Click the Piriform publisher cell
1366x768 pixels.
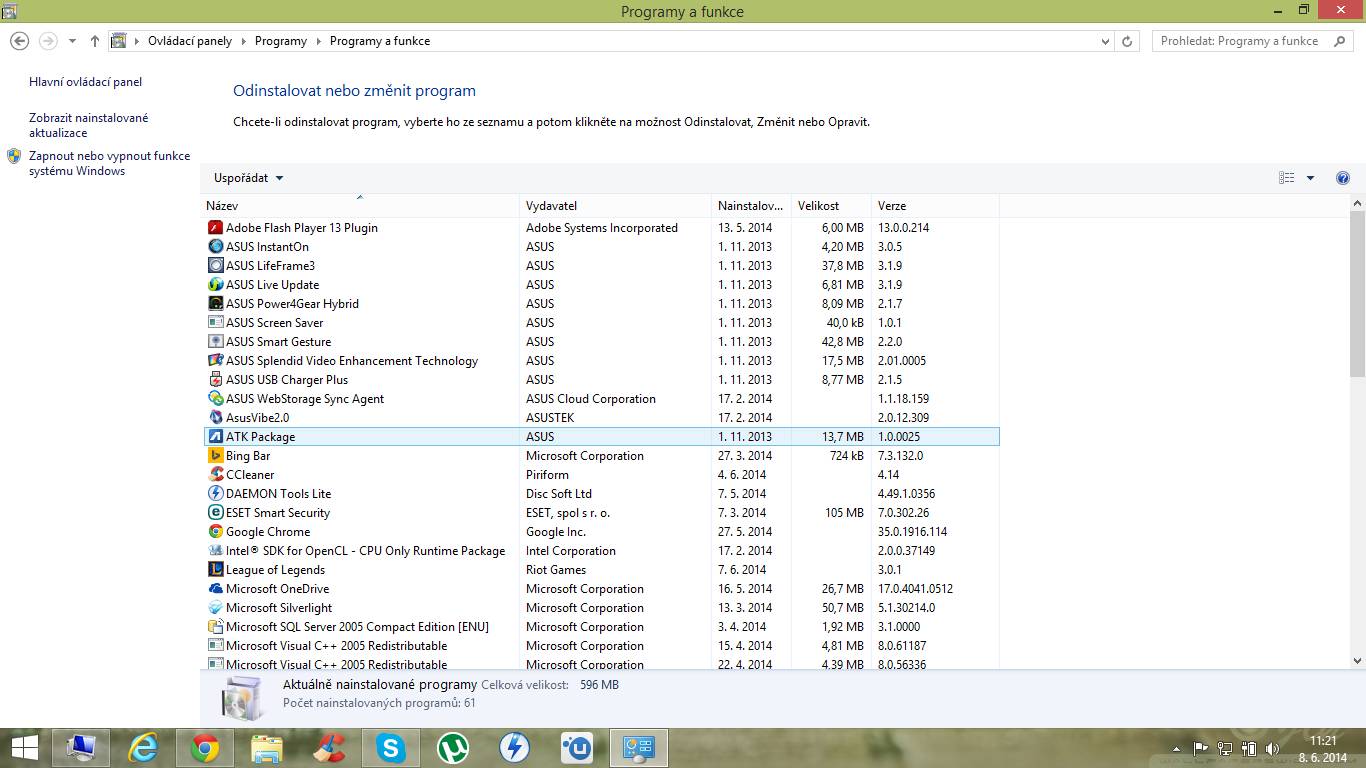(x=547, y=475)
